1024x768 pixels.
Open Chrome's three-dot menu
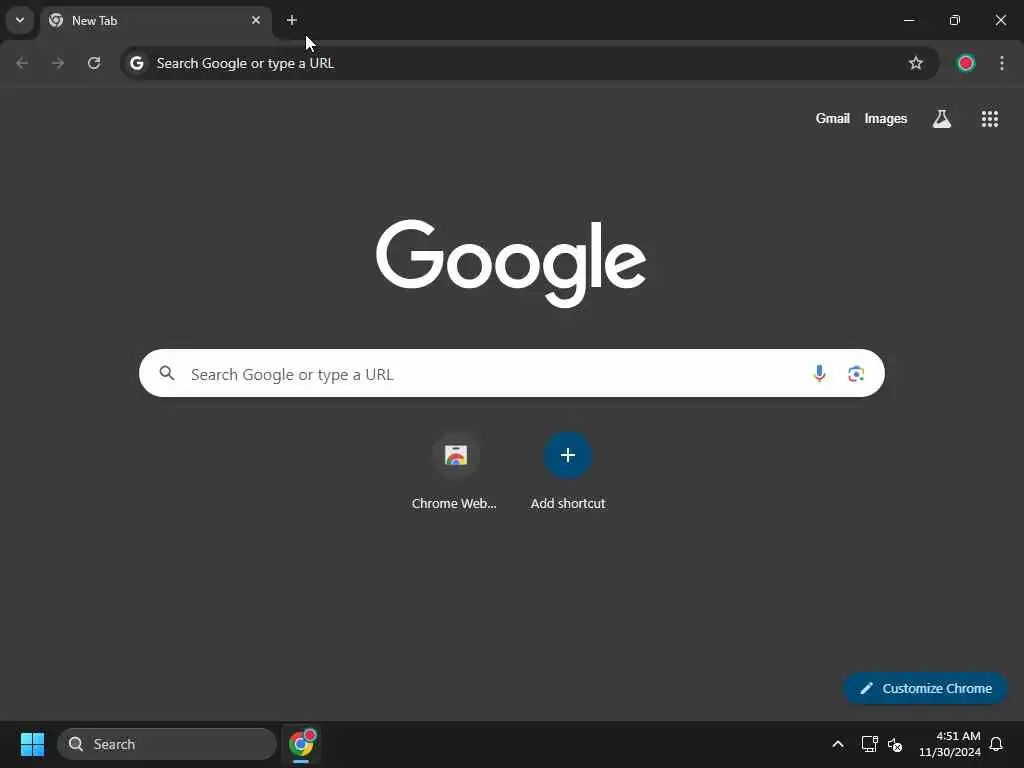(1002, 63)
